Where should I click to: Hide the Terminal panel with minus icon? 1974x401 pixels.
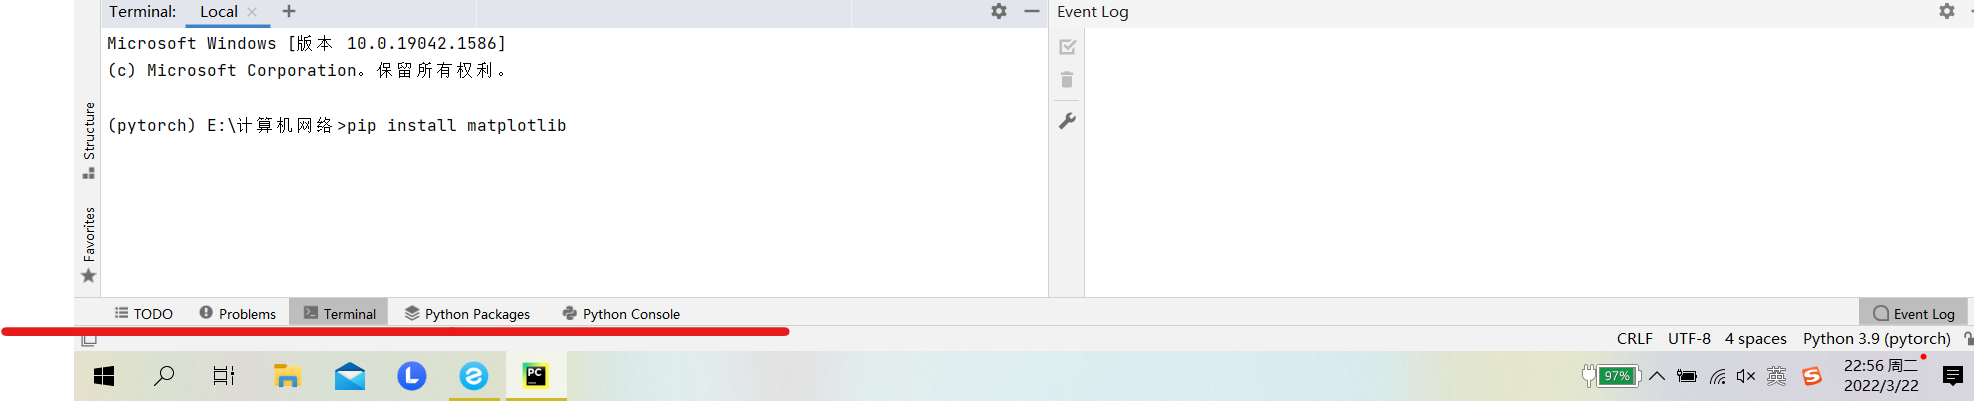tap(1032, 11)
